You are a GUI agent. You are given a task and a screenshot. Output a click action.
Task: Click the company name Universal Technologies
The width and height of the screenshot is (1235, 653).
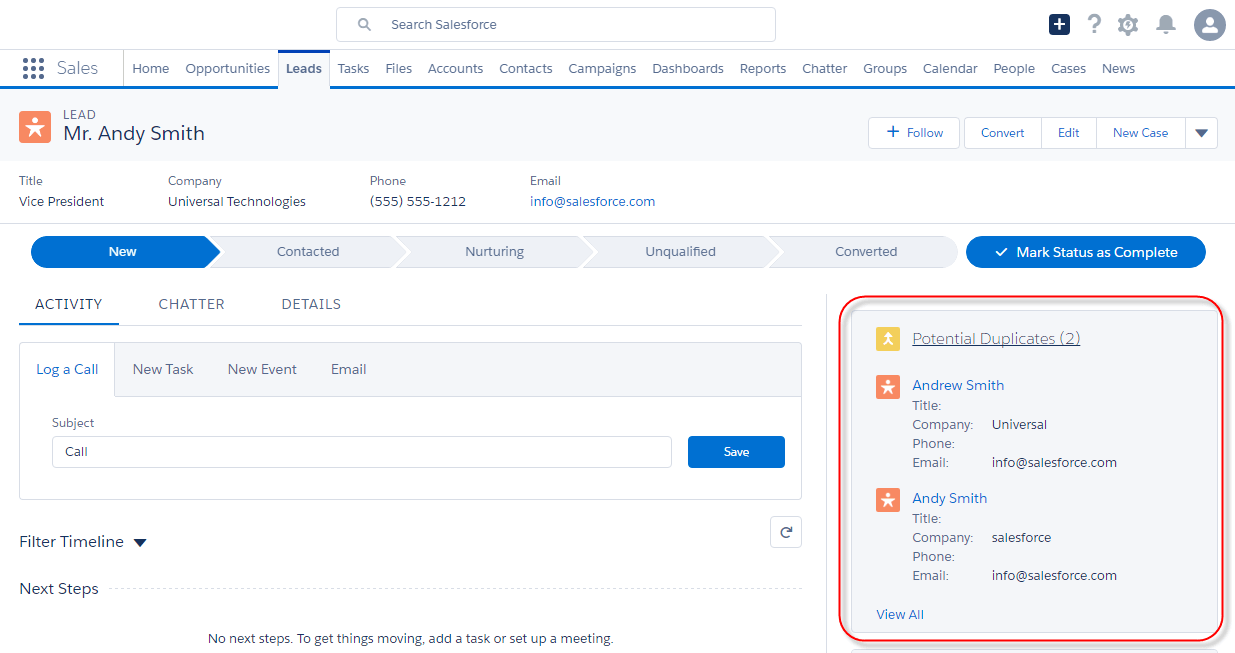point(237,201)
